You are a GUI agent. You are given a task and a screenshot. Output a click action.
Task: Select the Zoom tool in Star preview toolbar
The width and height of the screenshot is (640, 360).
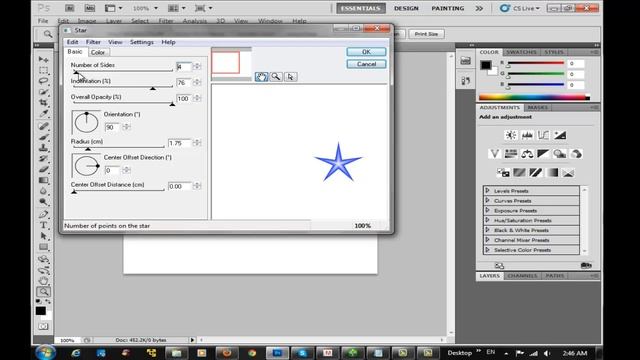point(276,77)
